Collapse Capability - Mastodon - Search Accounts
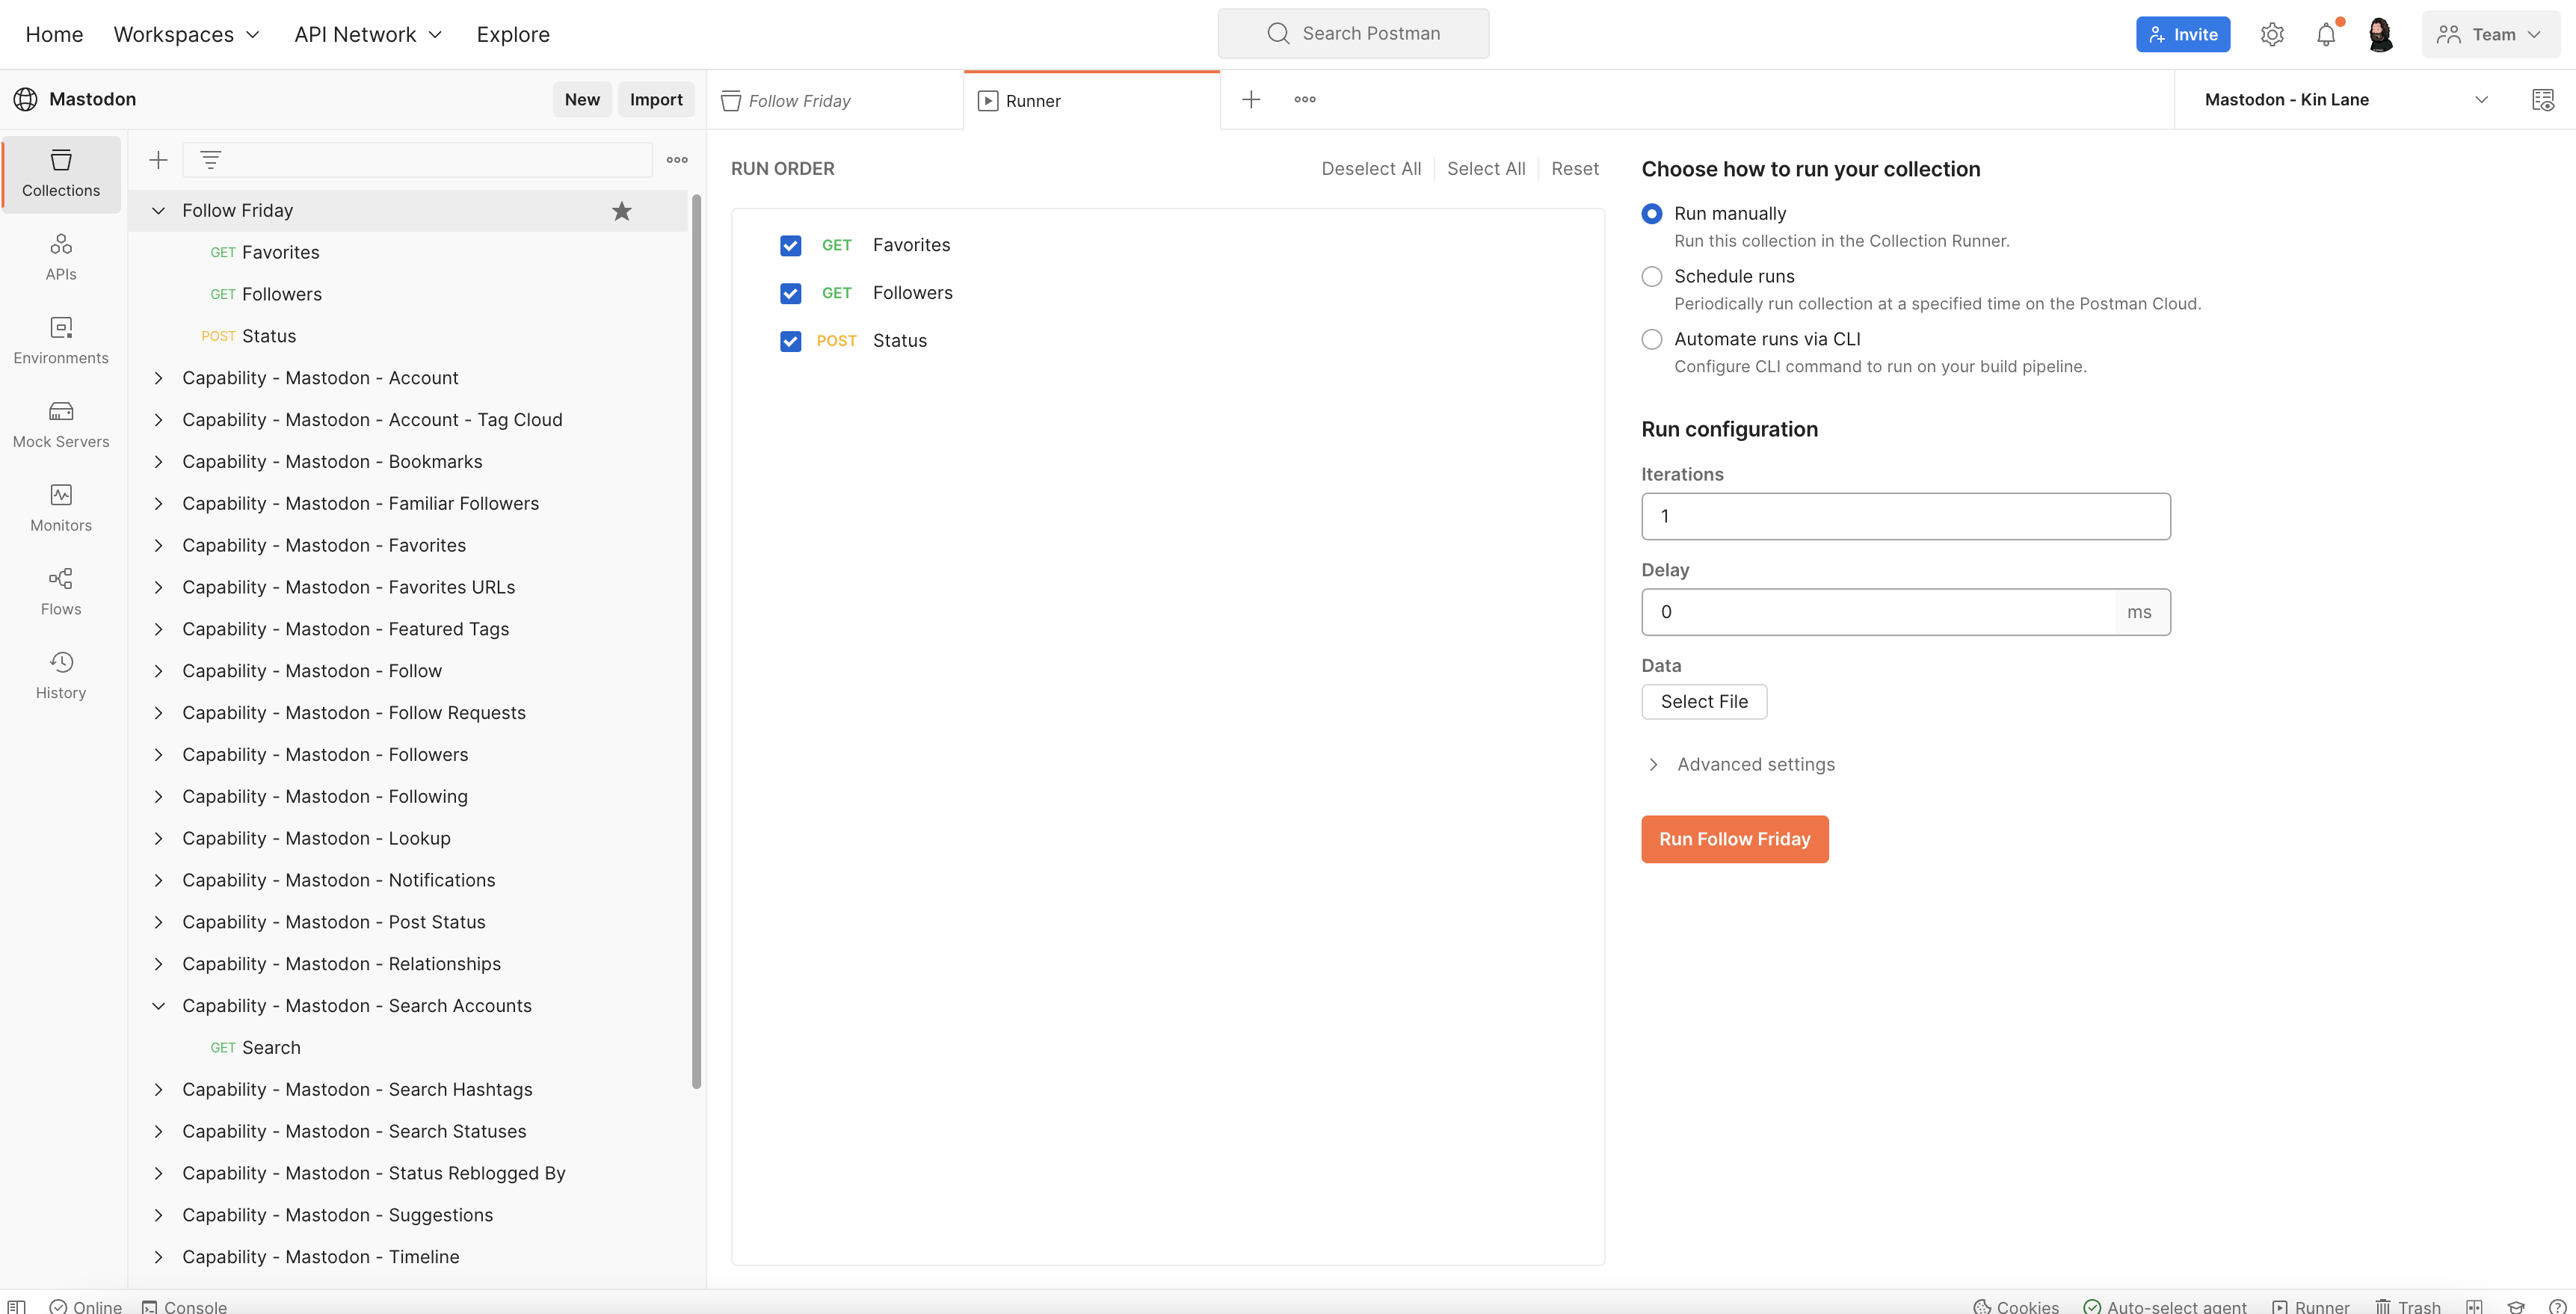2576x1314 pixels. (x=158, y=1006)
